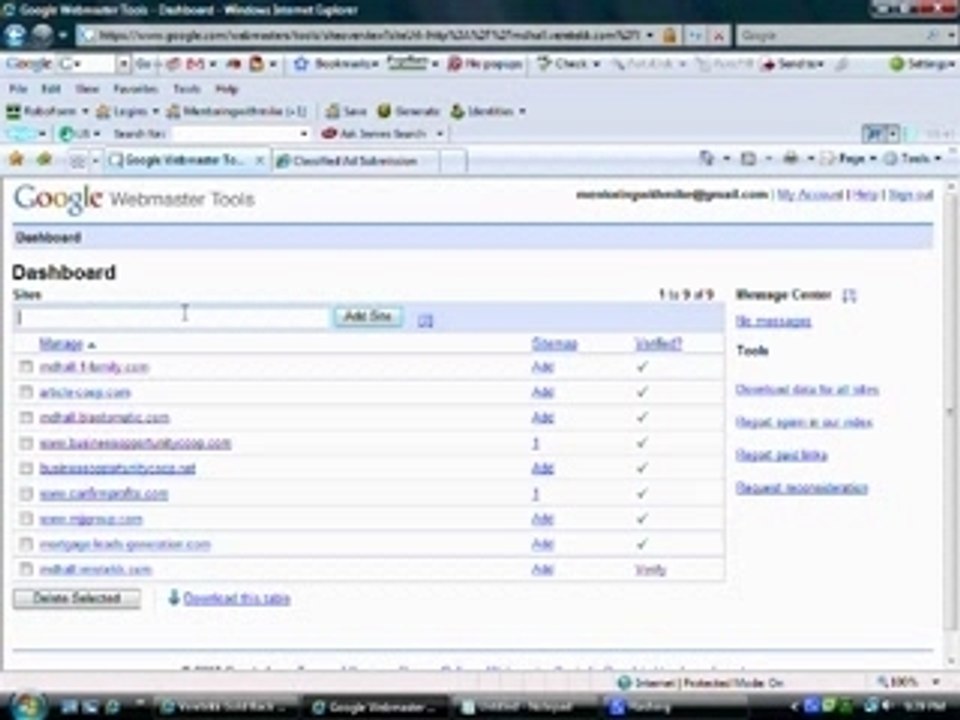
Task: Tick the checkbox for businessopportunitycoop.net
Action: (x=26, y=468)
